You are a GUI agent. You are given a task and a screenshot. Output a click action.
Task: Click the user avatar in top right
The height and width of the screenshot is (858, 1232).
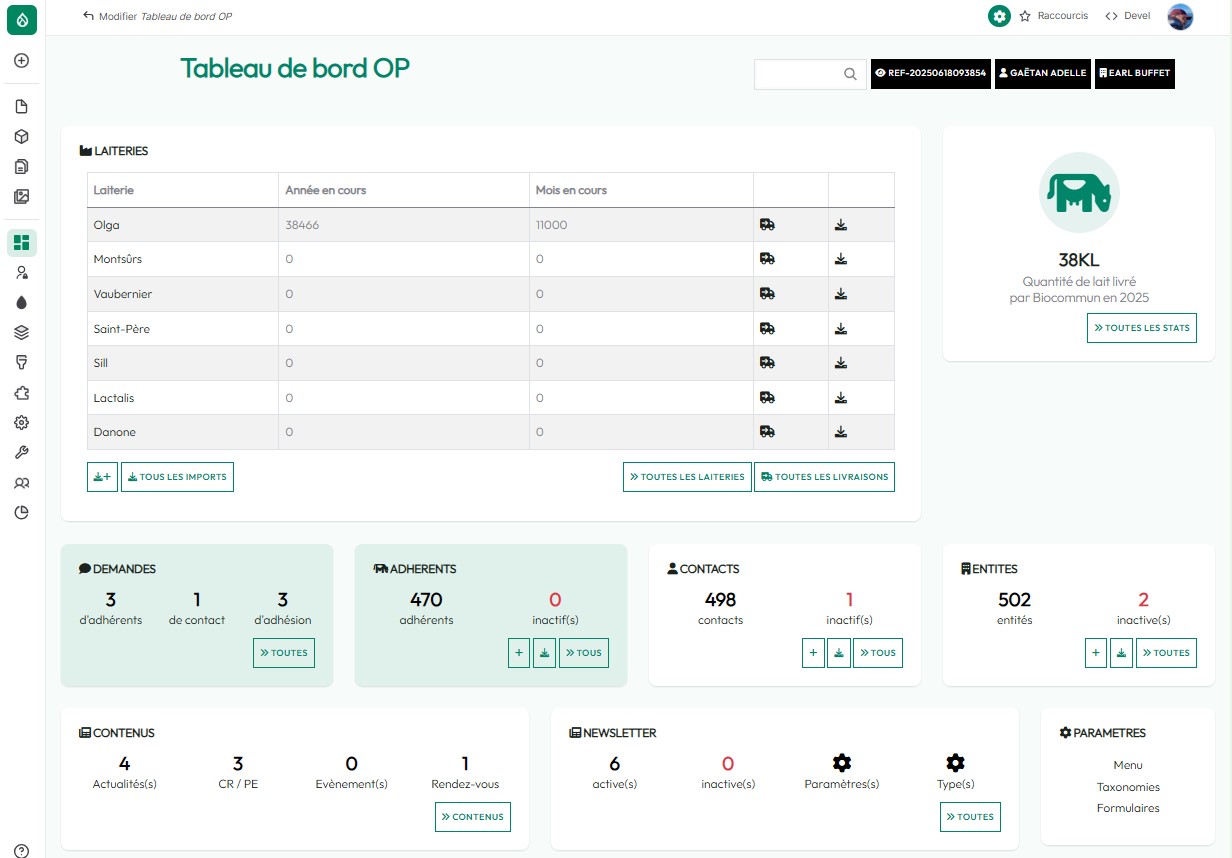[x=1180, y=16]
